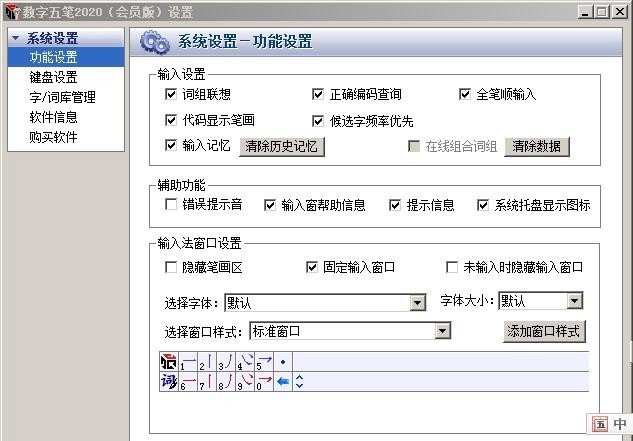Click the 添加窗口样式 button
The width and height of the screenshot is (633, 441).
(x=544, y=332)
